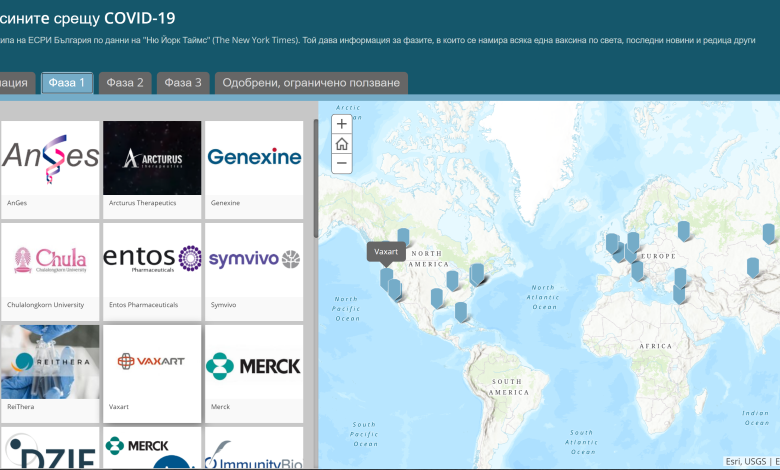
Task: Open the AnGes vaccine card
Action: (x=50, y=170)
